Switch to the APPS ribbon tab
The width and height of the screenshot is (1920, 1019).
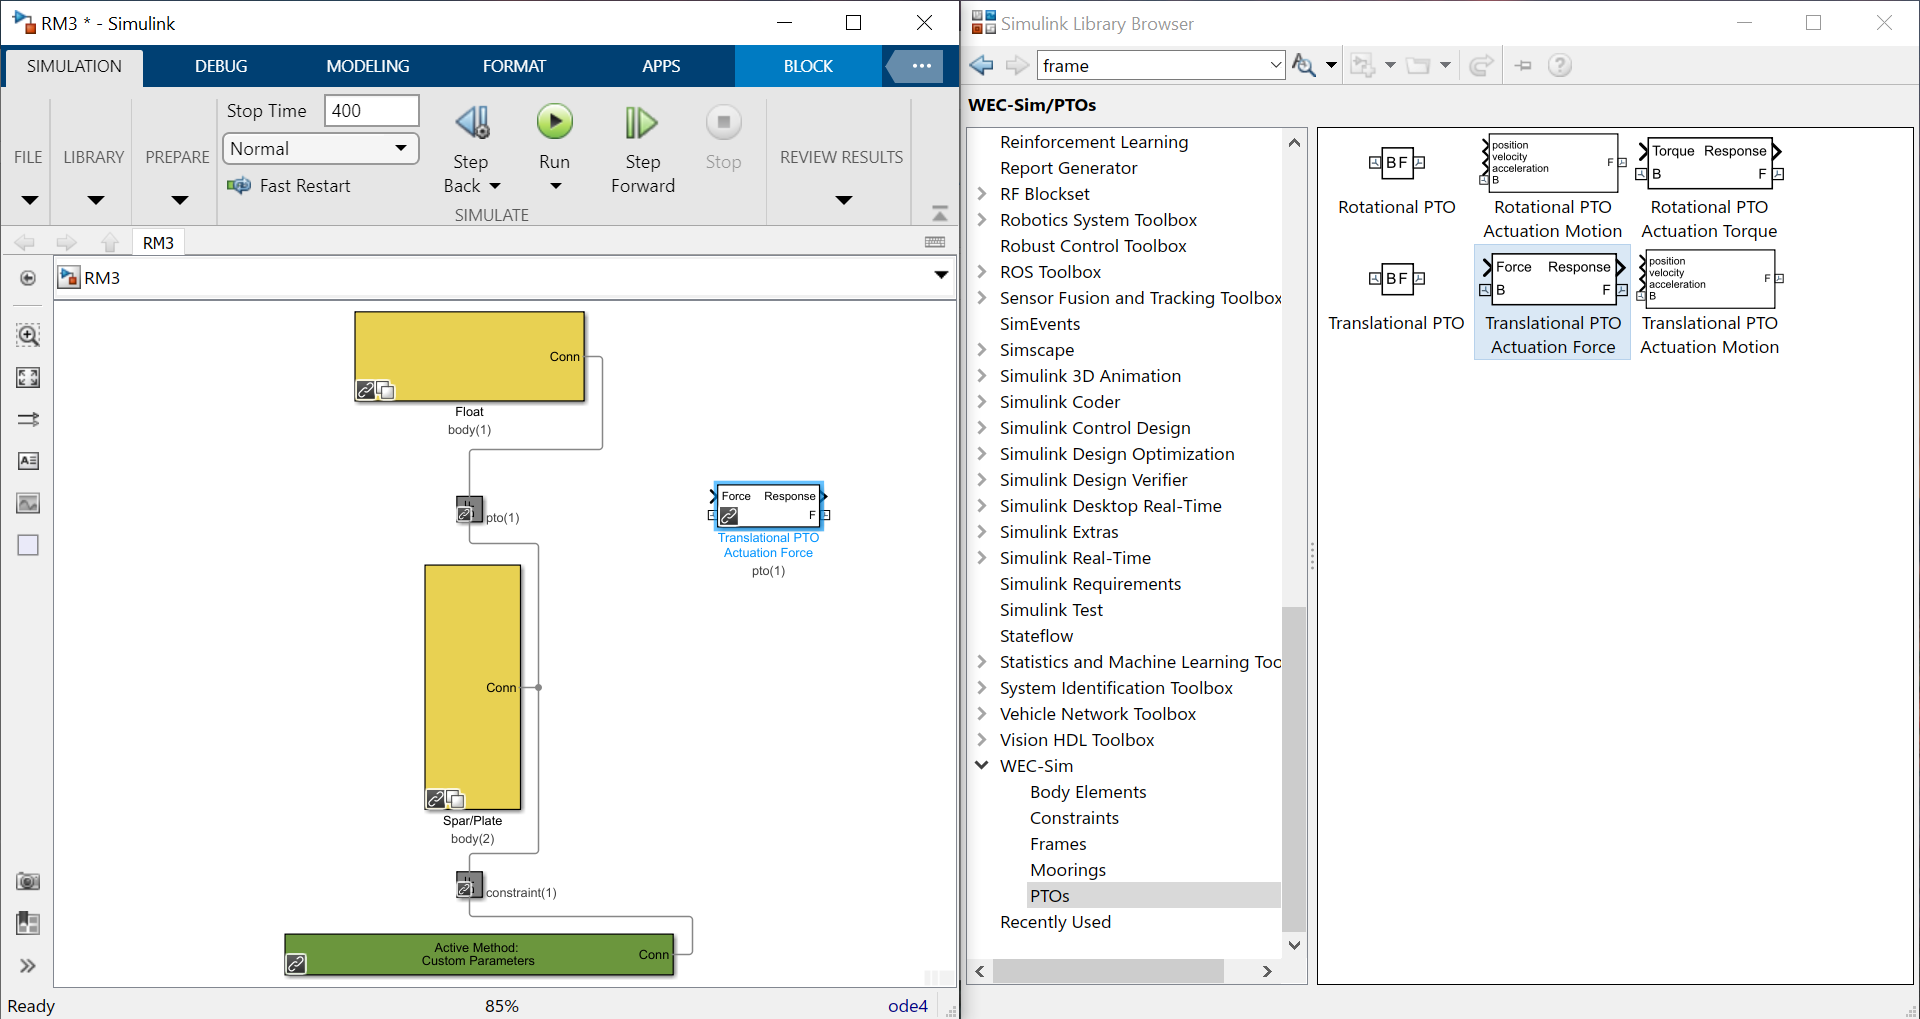point(661,66)
